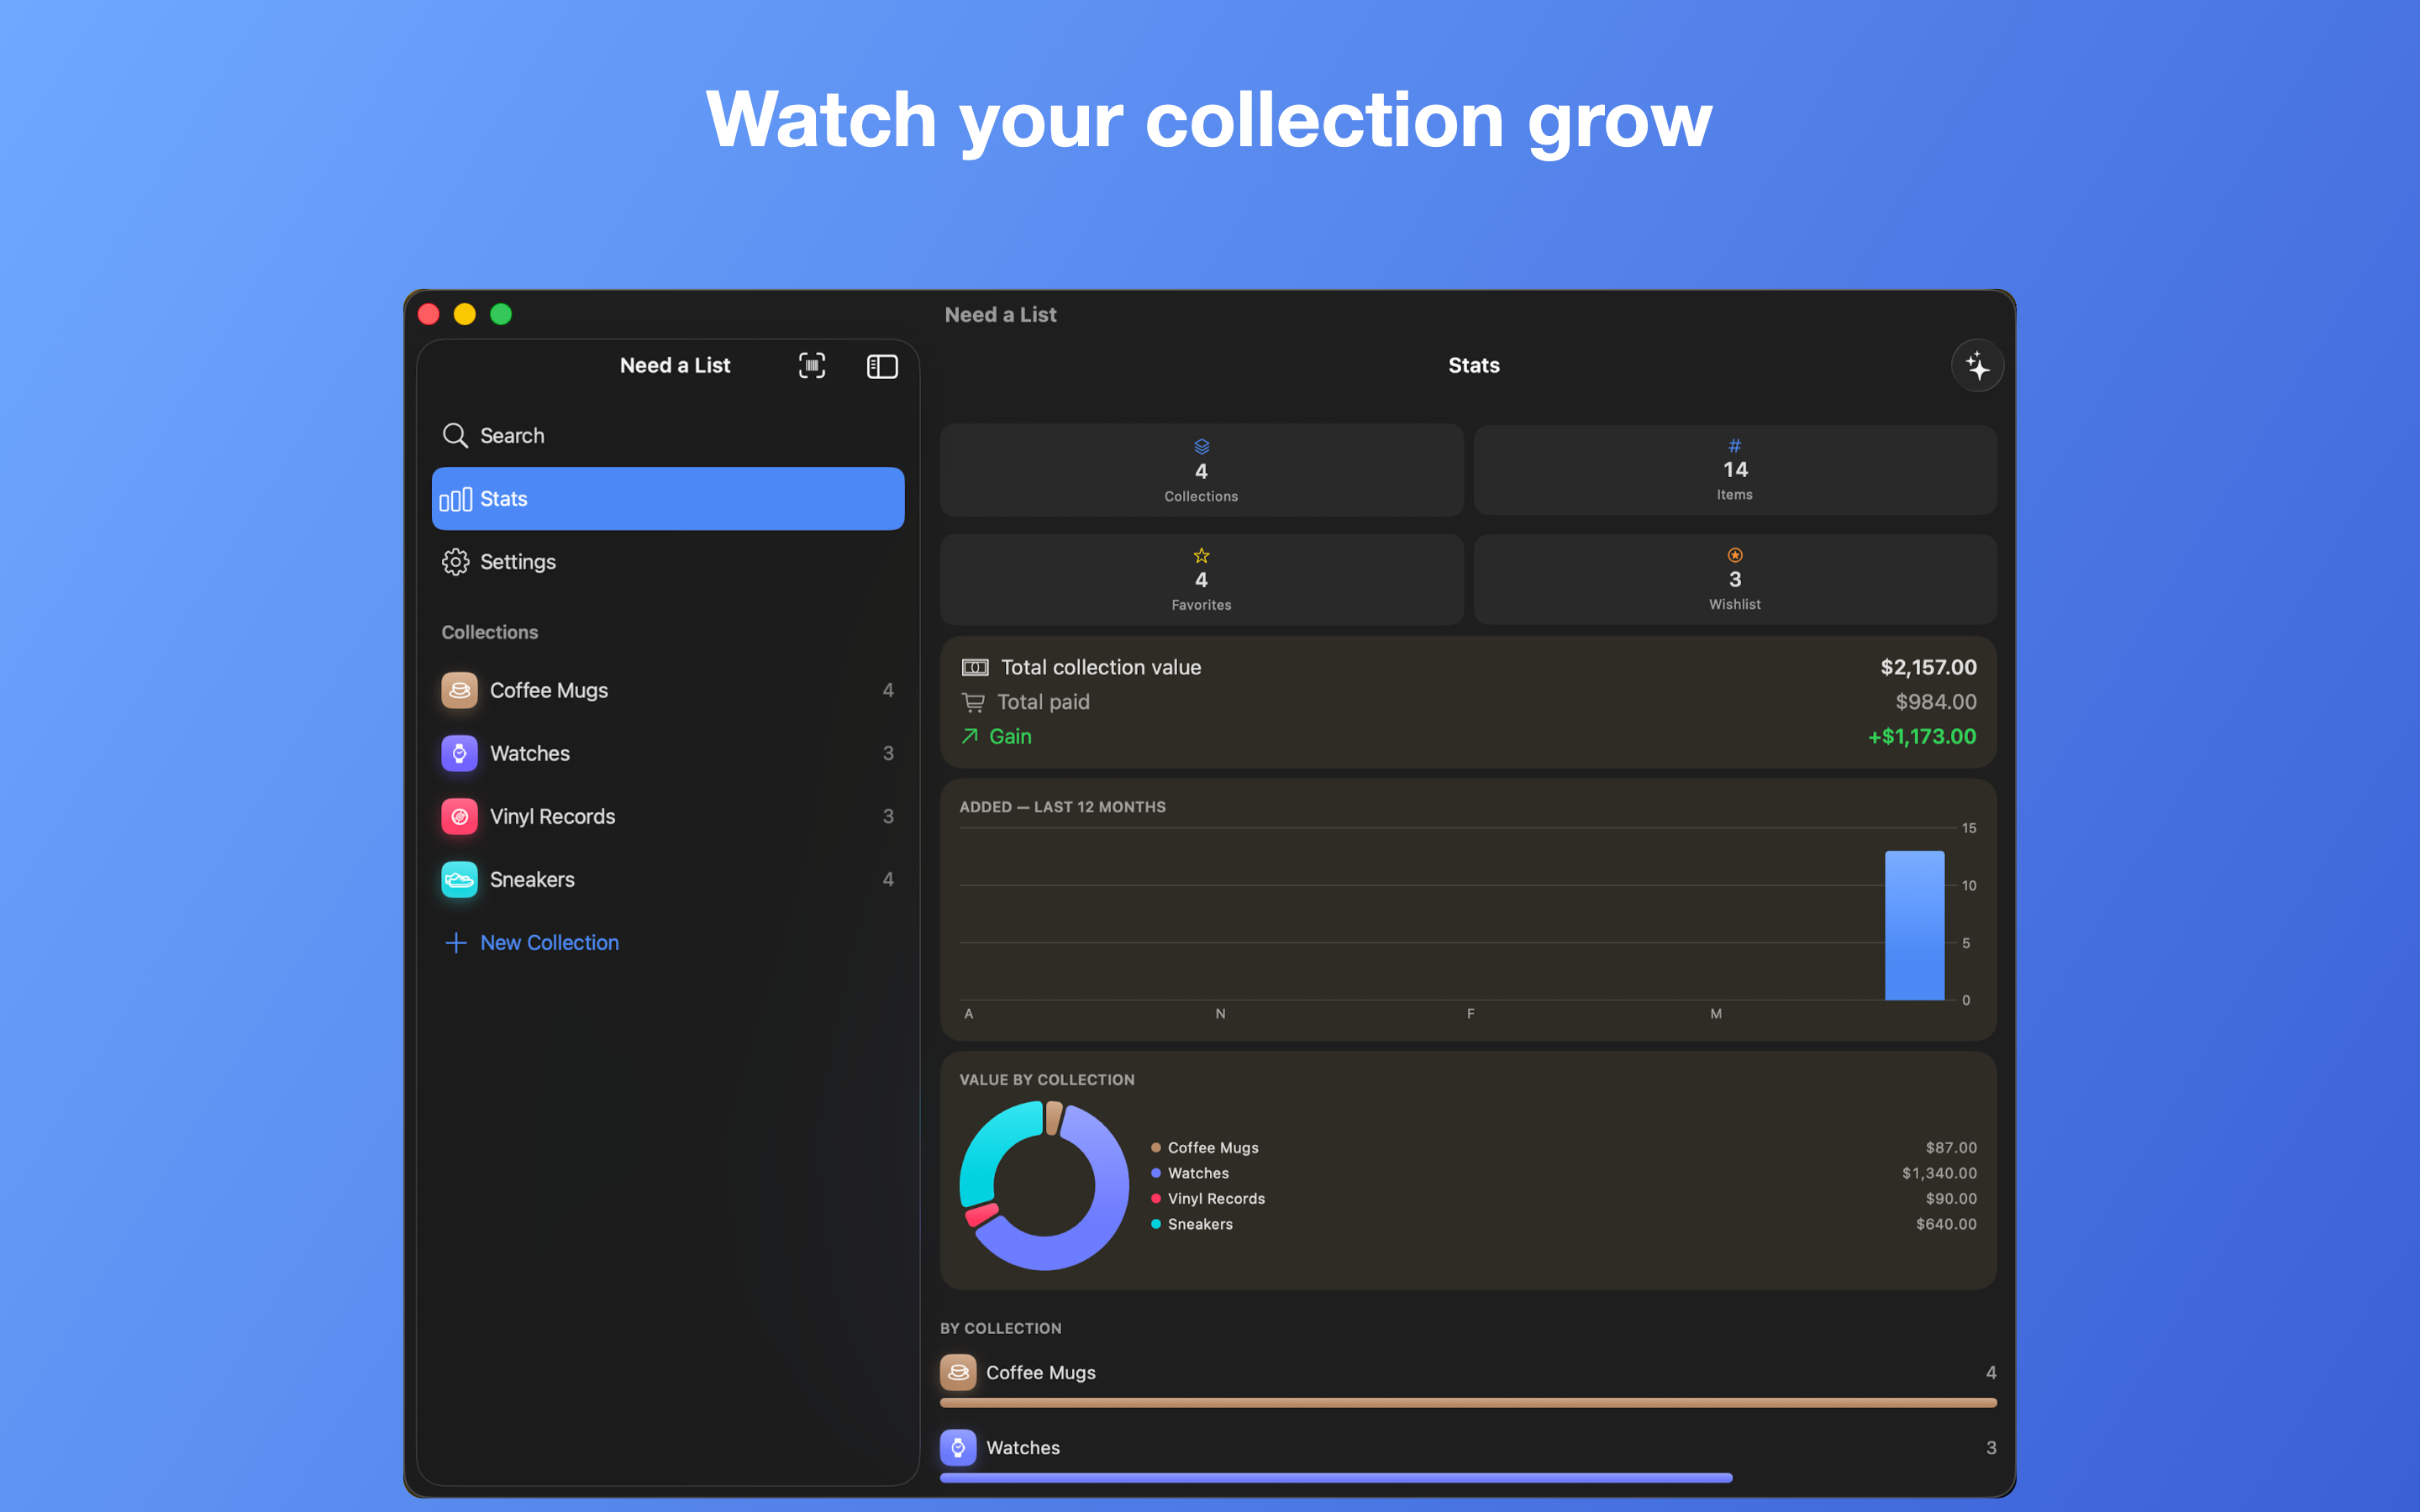2420x1512 pixels.
Task: Click the green zoom window button
Action: pos(501,314)
